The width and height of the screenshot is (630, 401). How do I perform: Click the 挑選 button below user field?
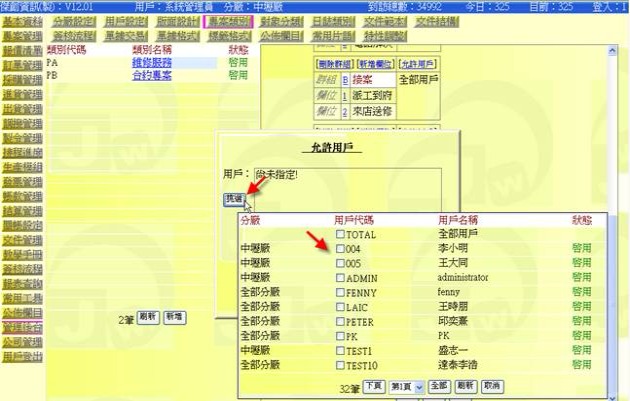tap(232, 200)
